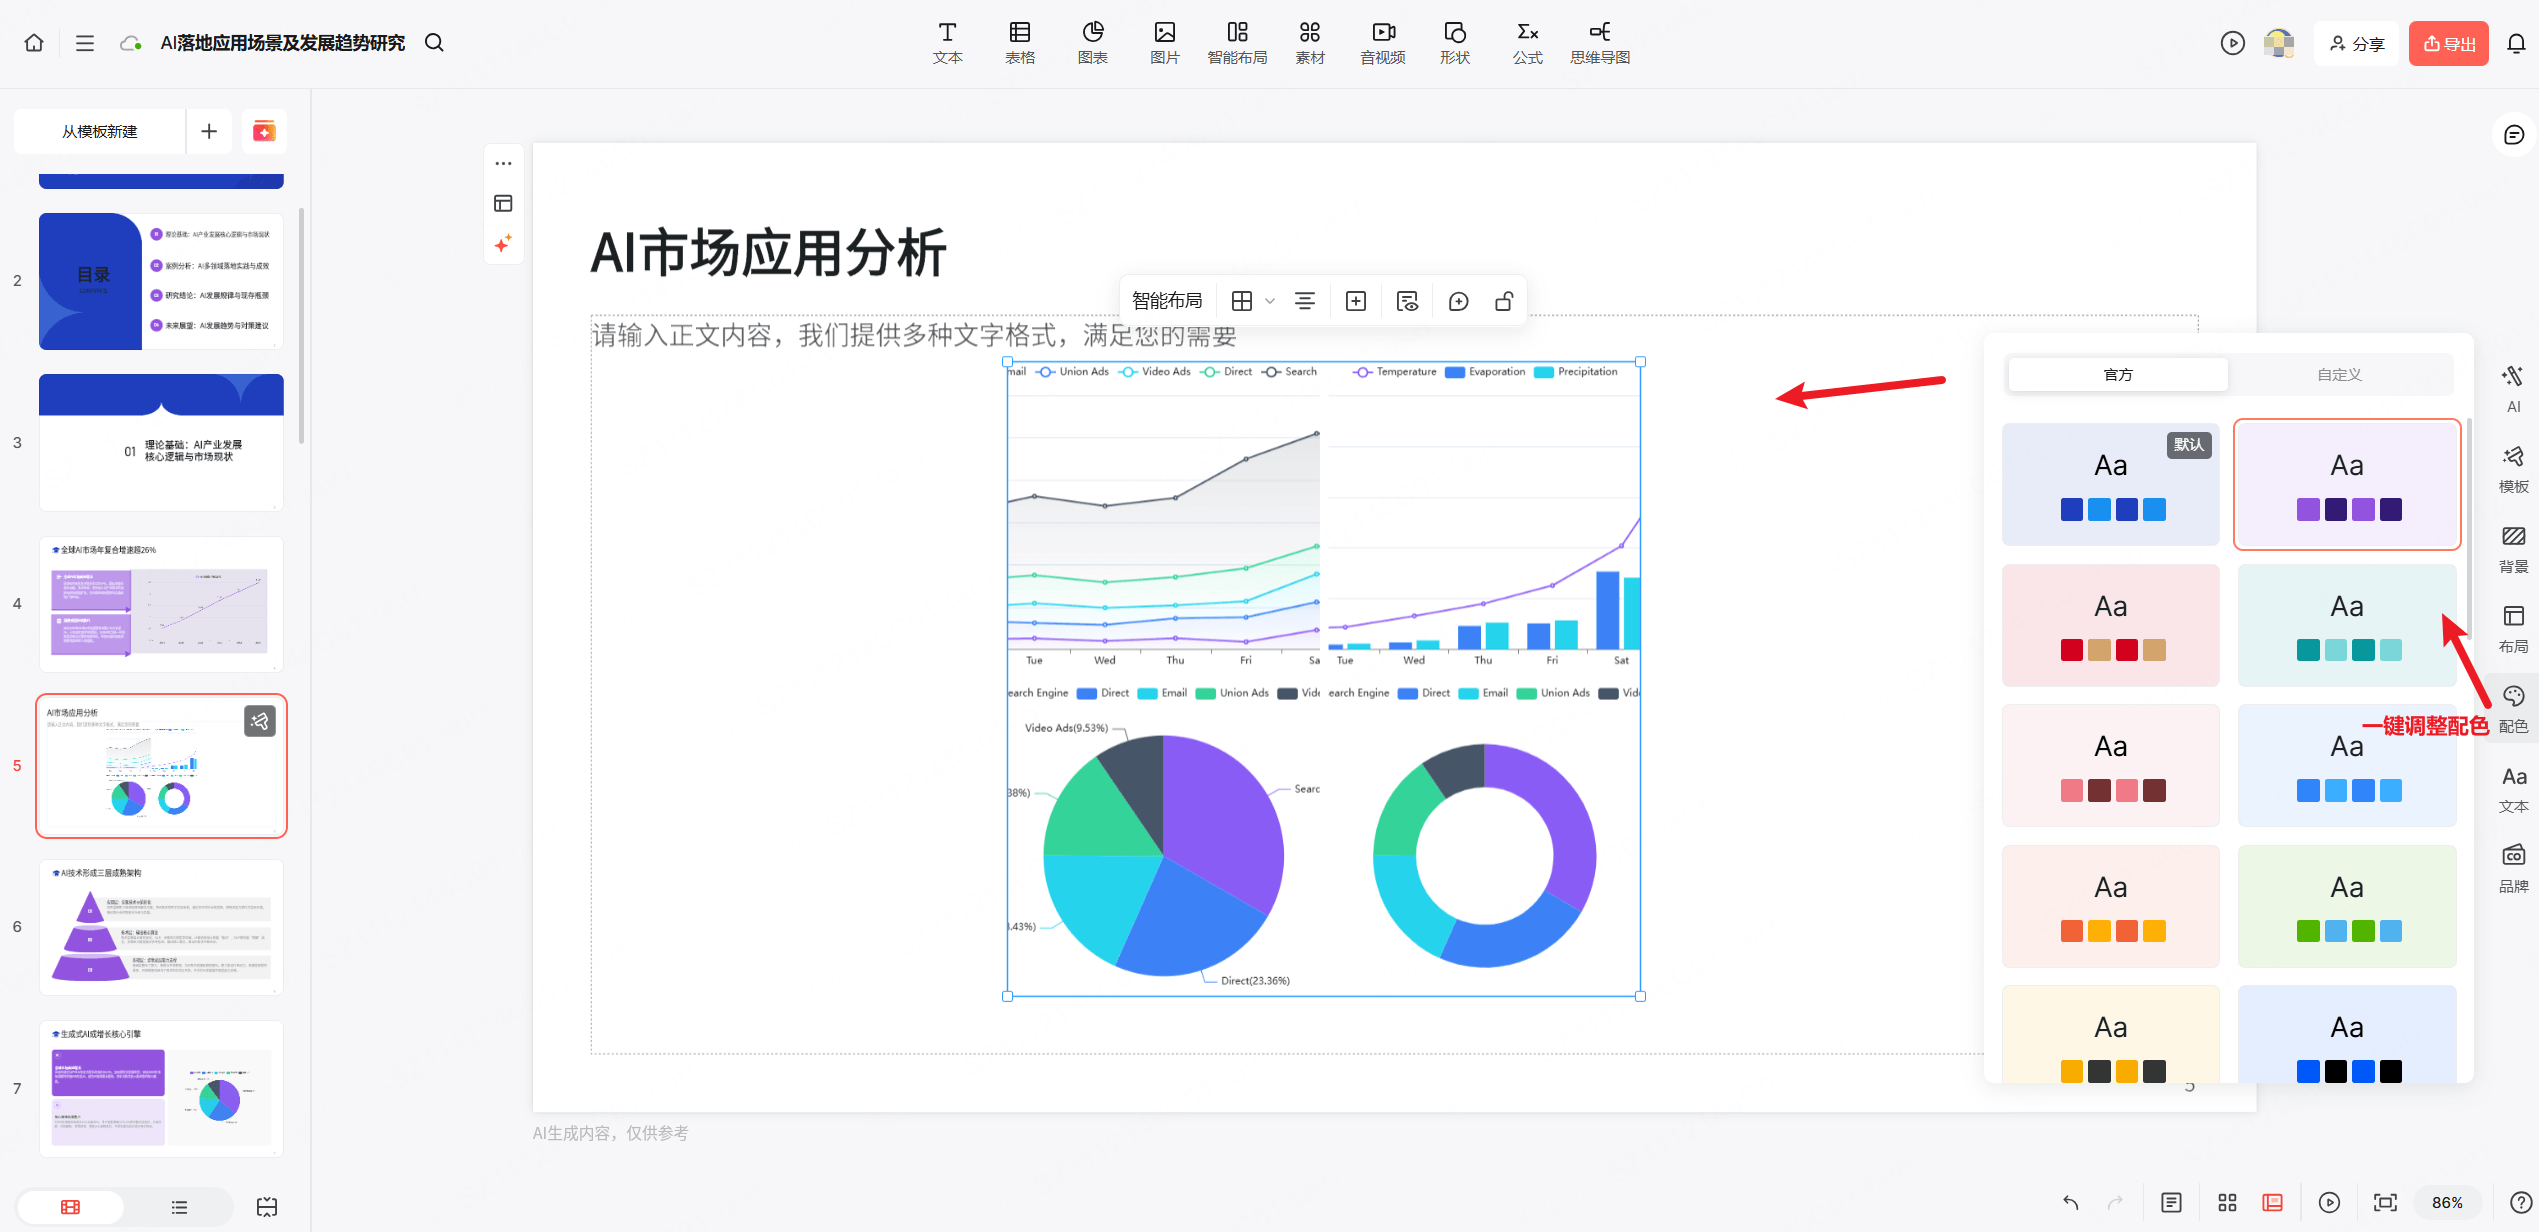Open the slide more-options ellipsis
2539x1232 pixels.
point(503,163)
